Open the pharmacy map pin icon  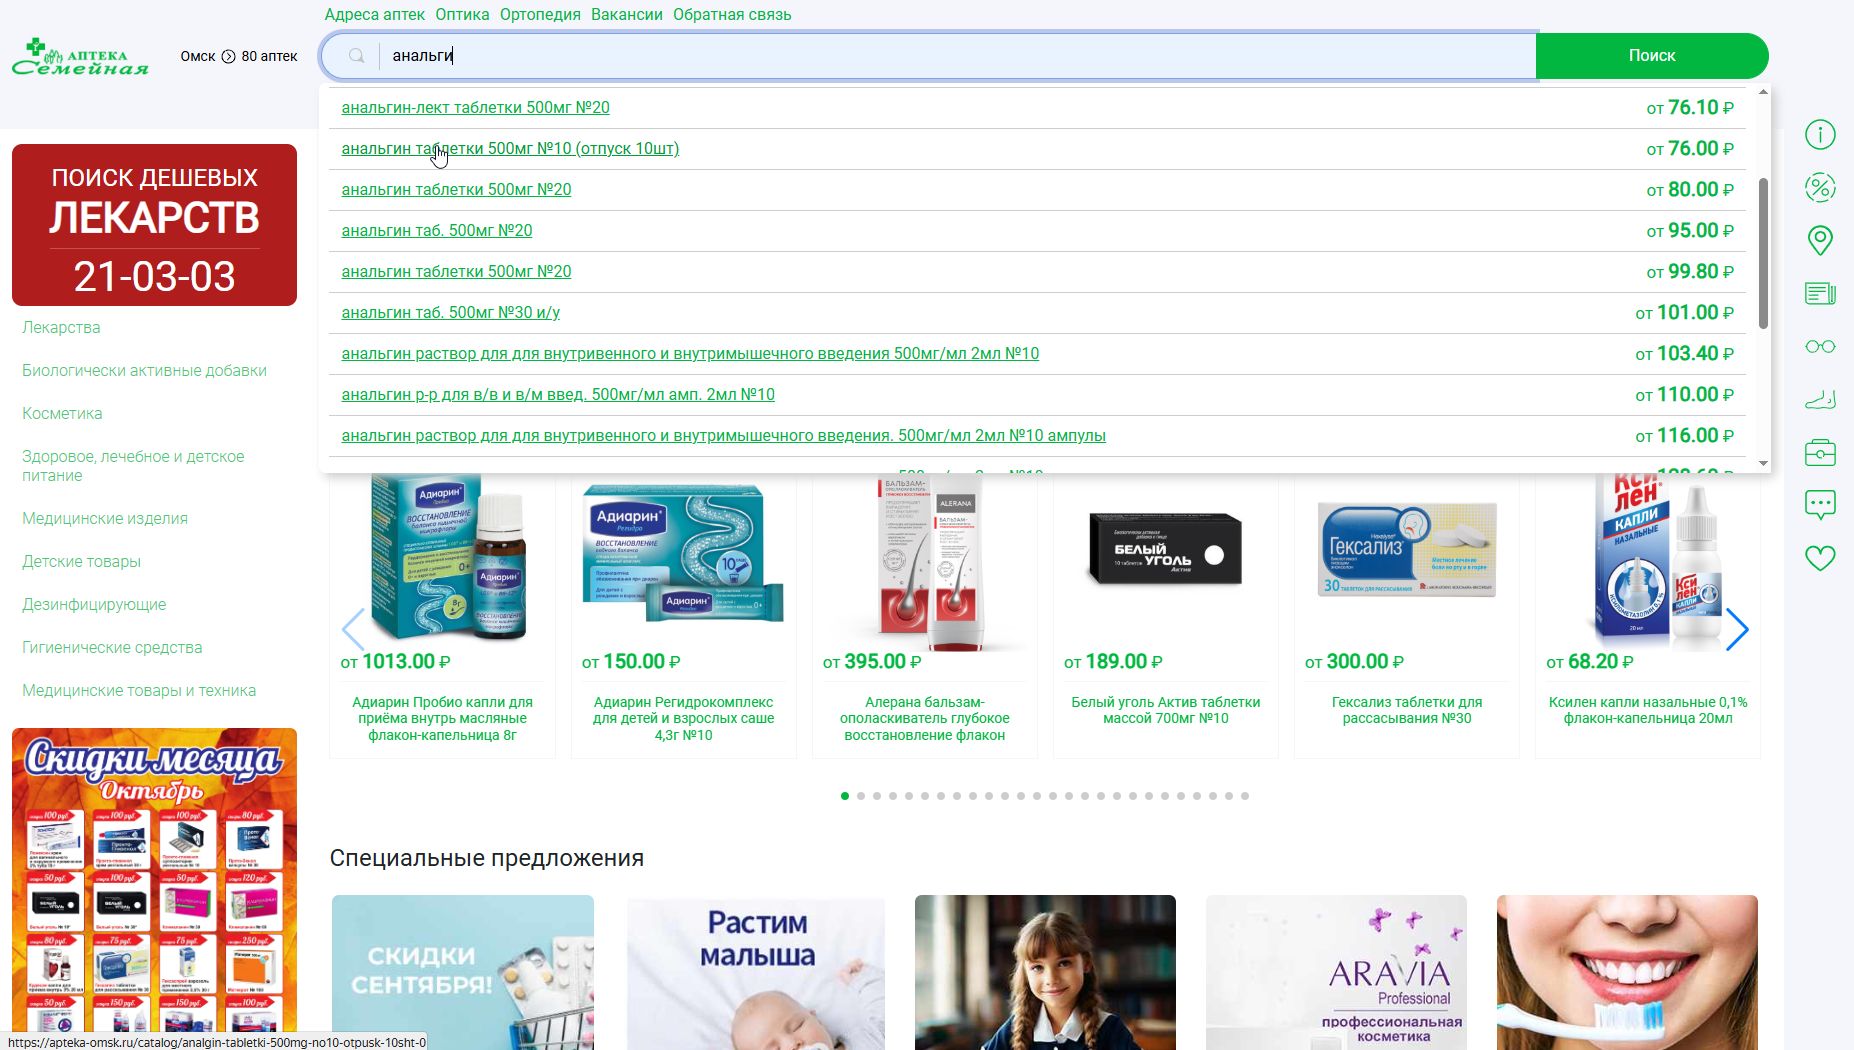1820,240
